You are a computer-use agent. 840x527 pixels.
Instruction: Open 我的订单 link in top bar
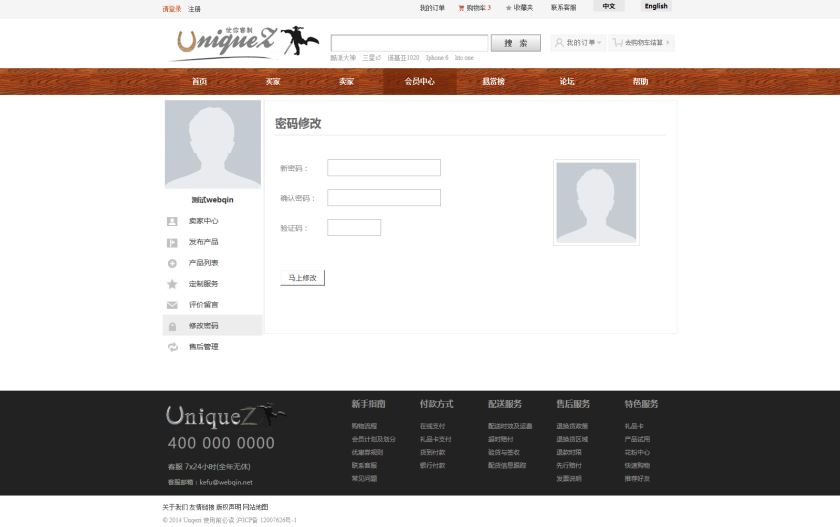432,8
